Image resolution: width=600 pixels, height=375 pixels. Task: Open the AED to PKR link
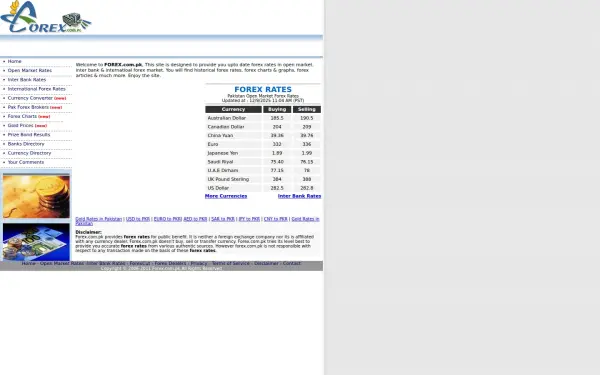click(195, 219)
